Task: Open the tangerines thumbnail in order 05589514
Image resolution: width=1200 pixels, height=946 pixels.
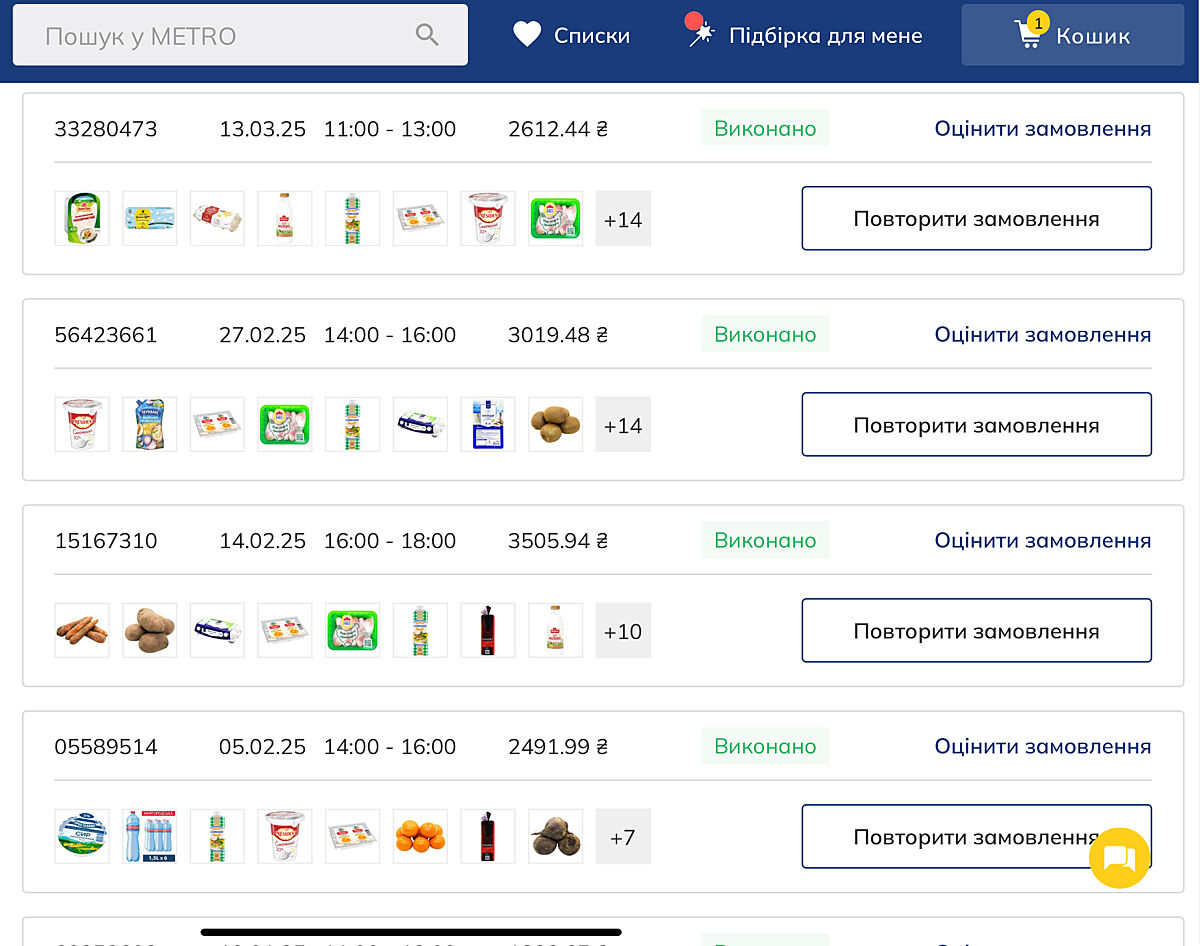Action: tap(420, 836)
